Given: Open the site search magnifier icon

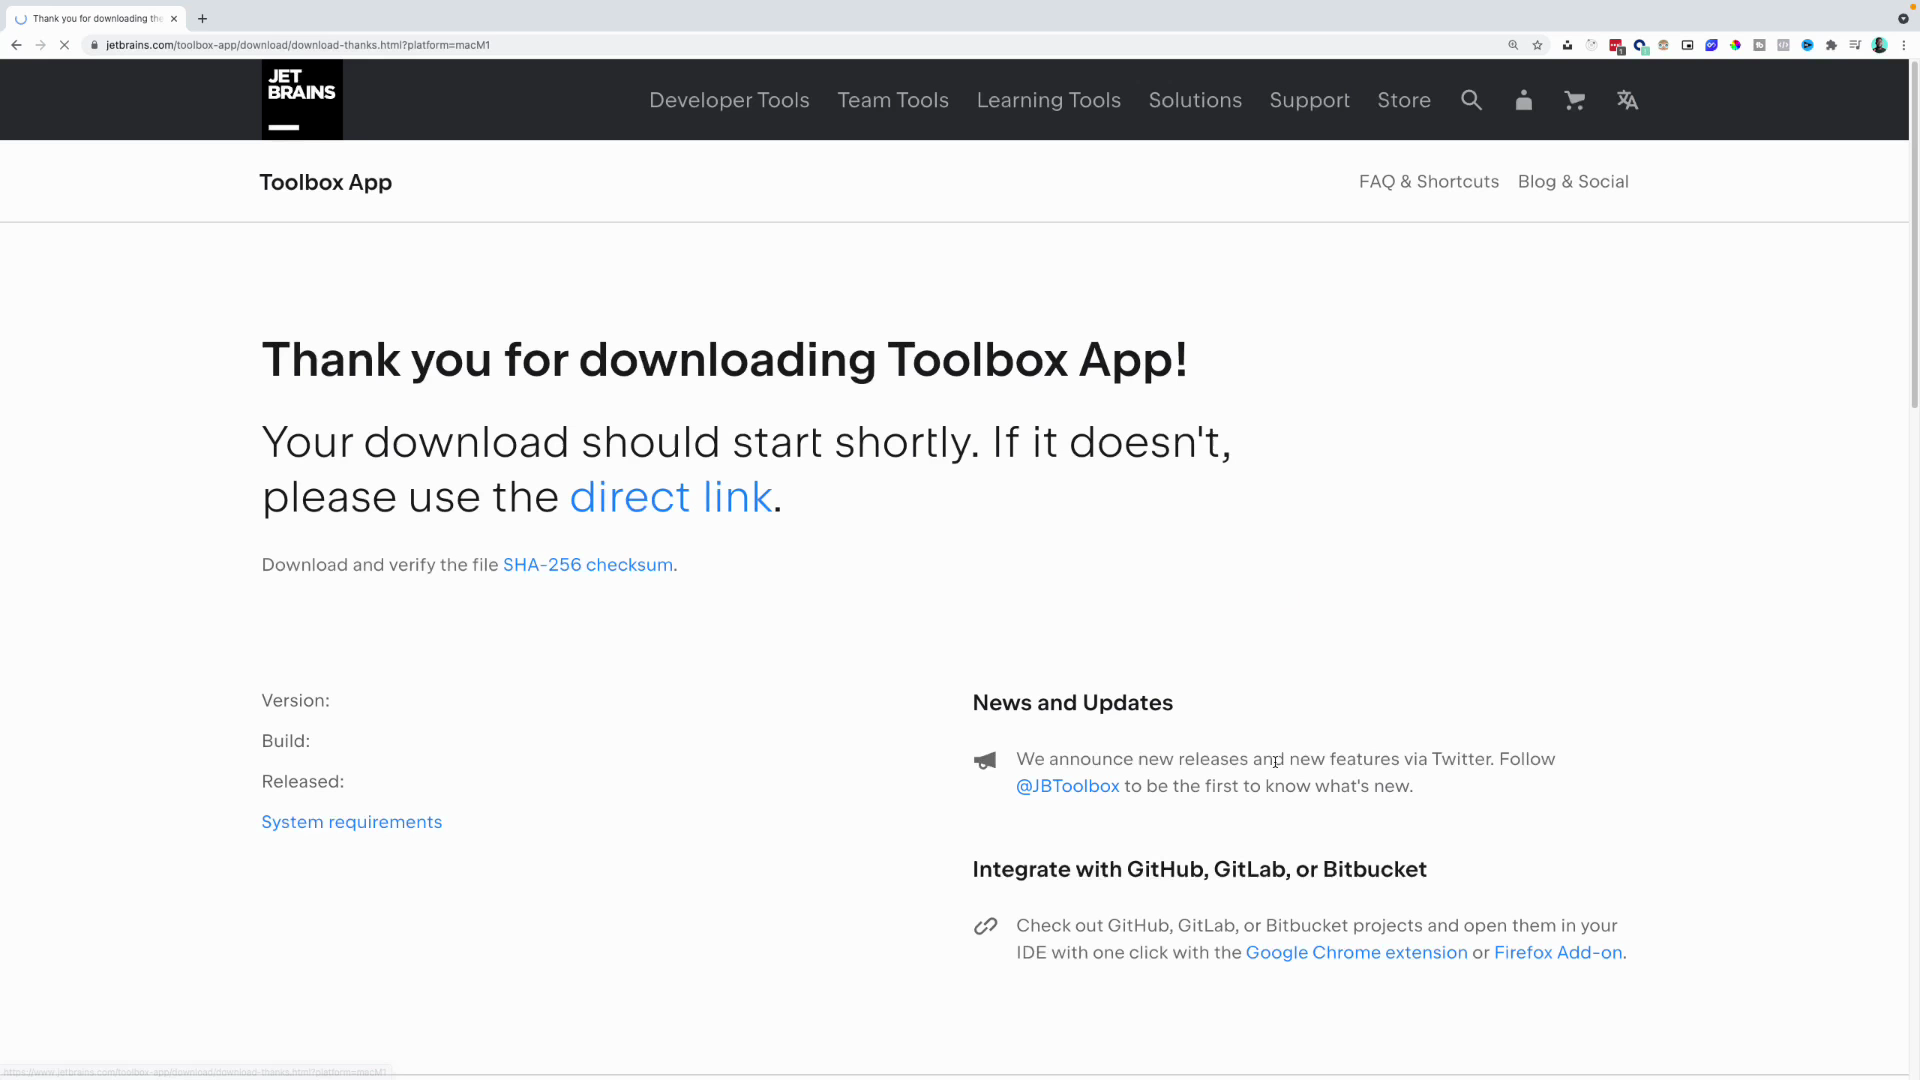Looking at the screenshot, I should pos(1471,100).
